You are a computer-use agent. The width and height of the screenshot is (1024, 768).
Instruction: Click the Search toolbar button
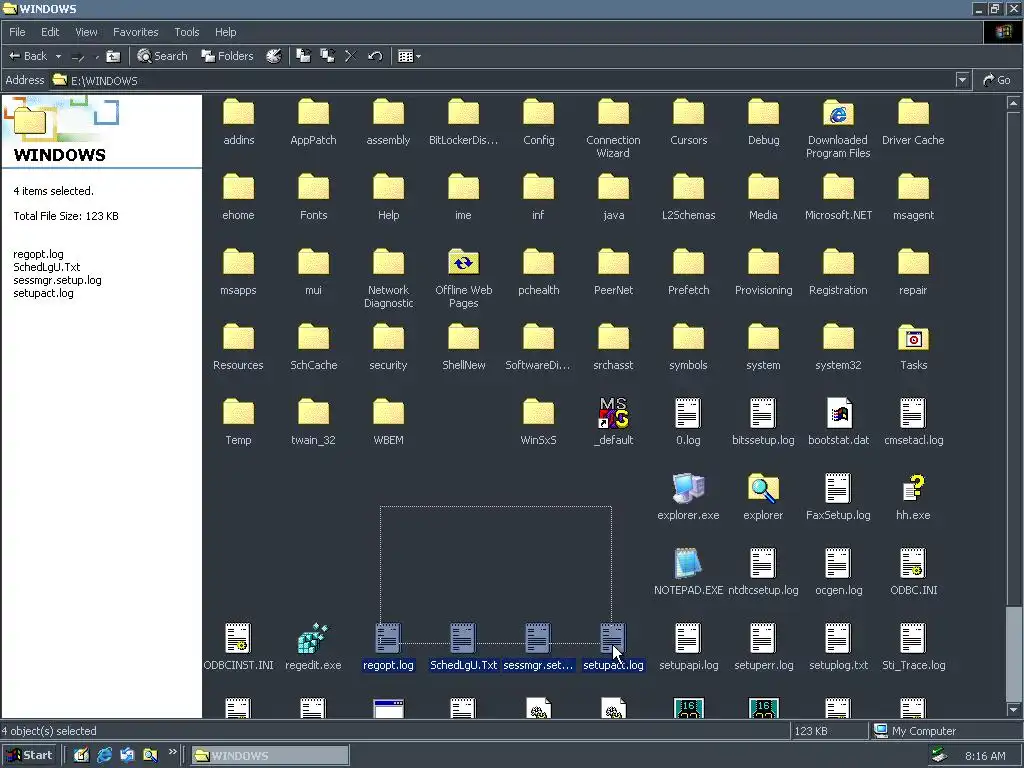click(163, 56)
